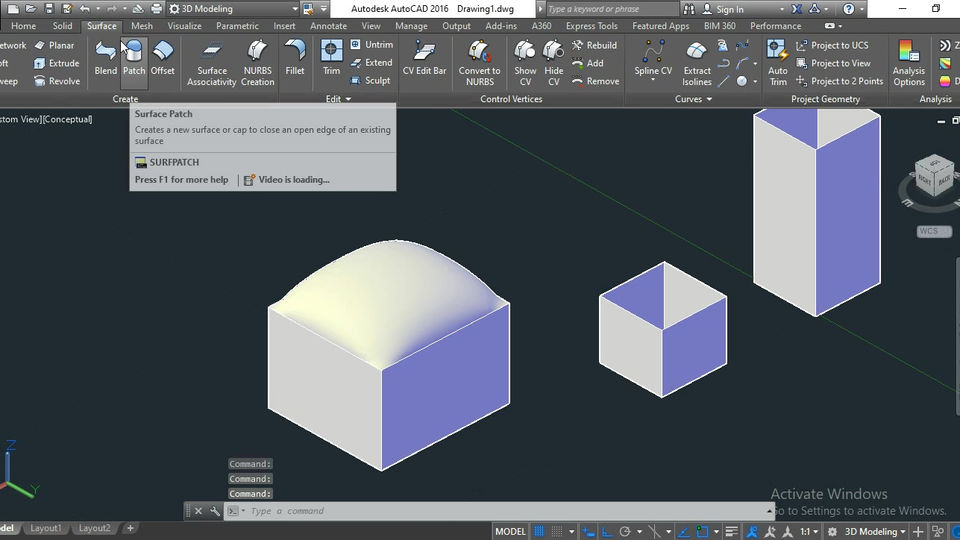Open the Visualize ribbon tab
The width and height of the screenshot is (960, 540).
[x=184, y=26]
